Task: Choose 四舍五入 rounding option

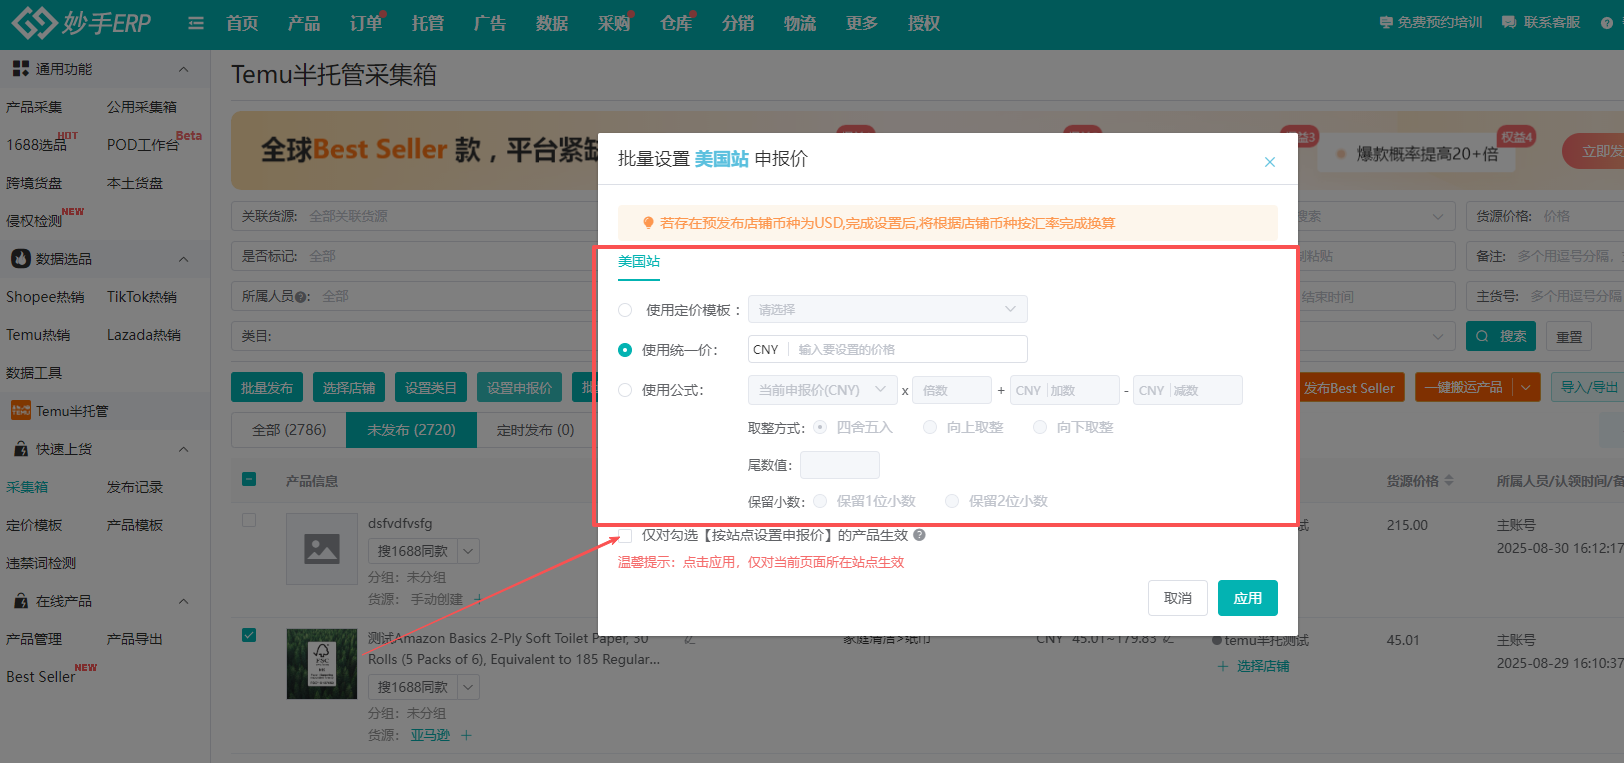Action: (x=820, y=427)
